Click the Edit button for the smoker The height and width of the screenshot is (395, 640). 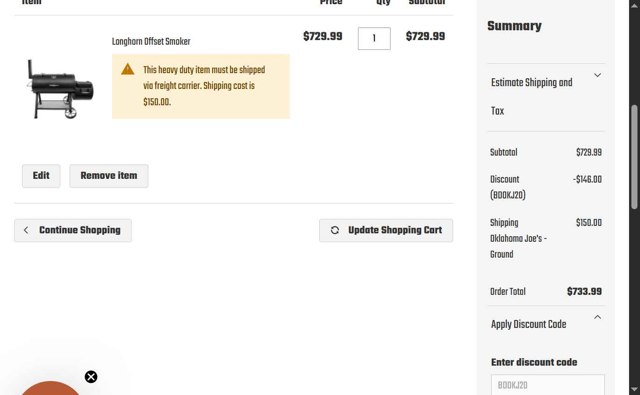click(41, 176)
